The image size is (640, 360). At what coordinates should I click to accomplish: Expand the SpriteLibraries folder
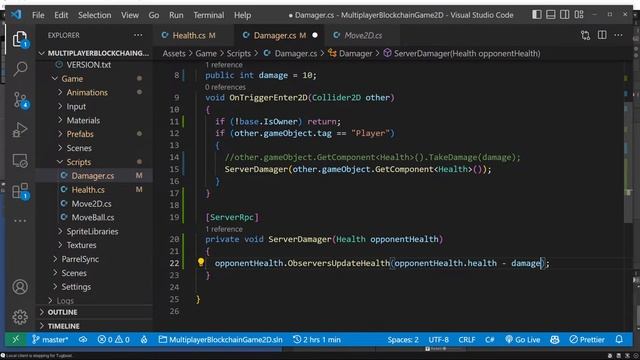pos(92,231)
